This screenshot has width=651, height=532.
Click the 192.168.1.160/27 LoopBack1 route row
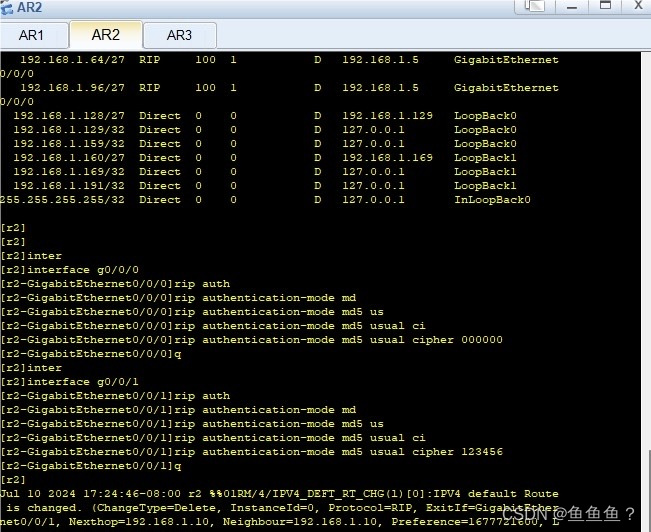click(265, 158)
